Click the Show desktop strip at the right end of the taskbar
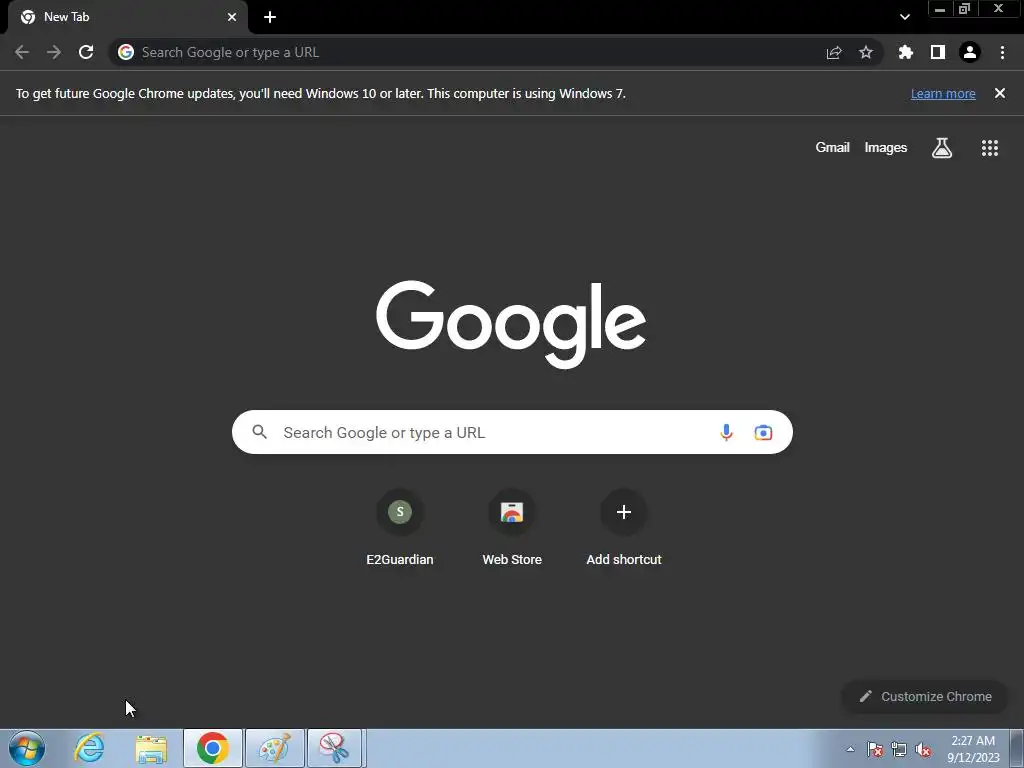The width and height of the screenshot is (1024, 768). pyautogui.click(x=1017, y=748)
